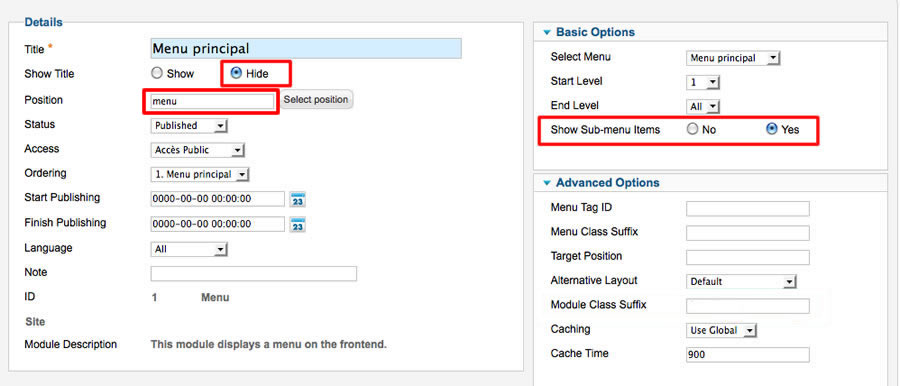Click the Title field containing Menu principal
The image size is (900, 386).
(x=306, y=49)
